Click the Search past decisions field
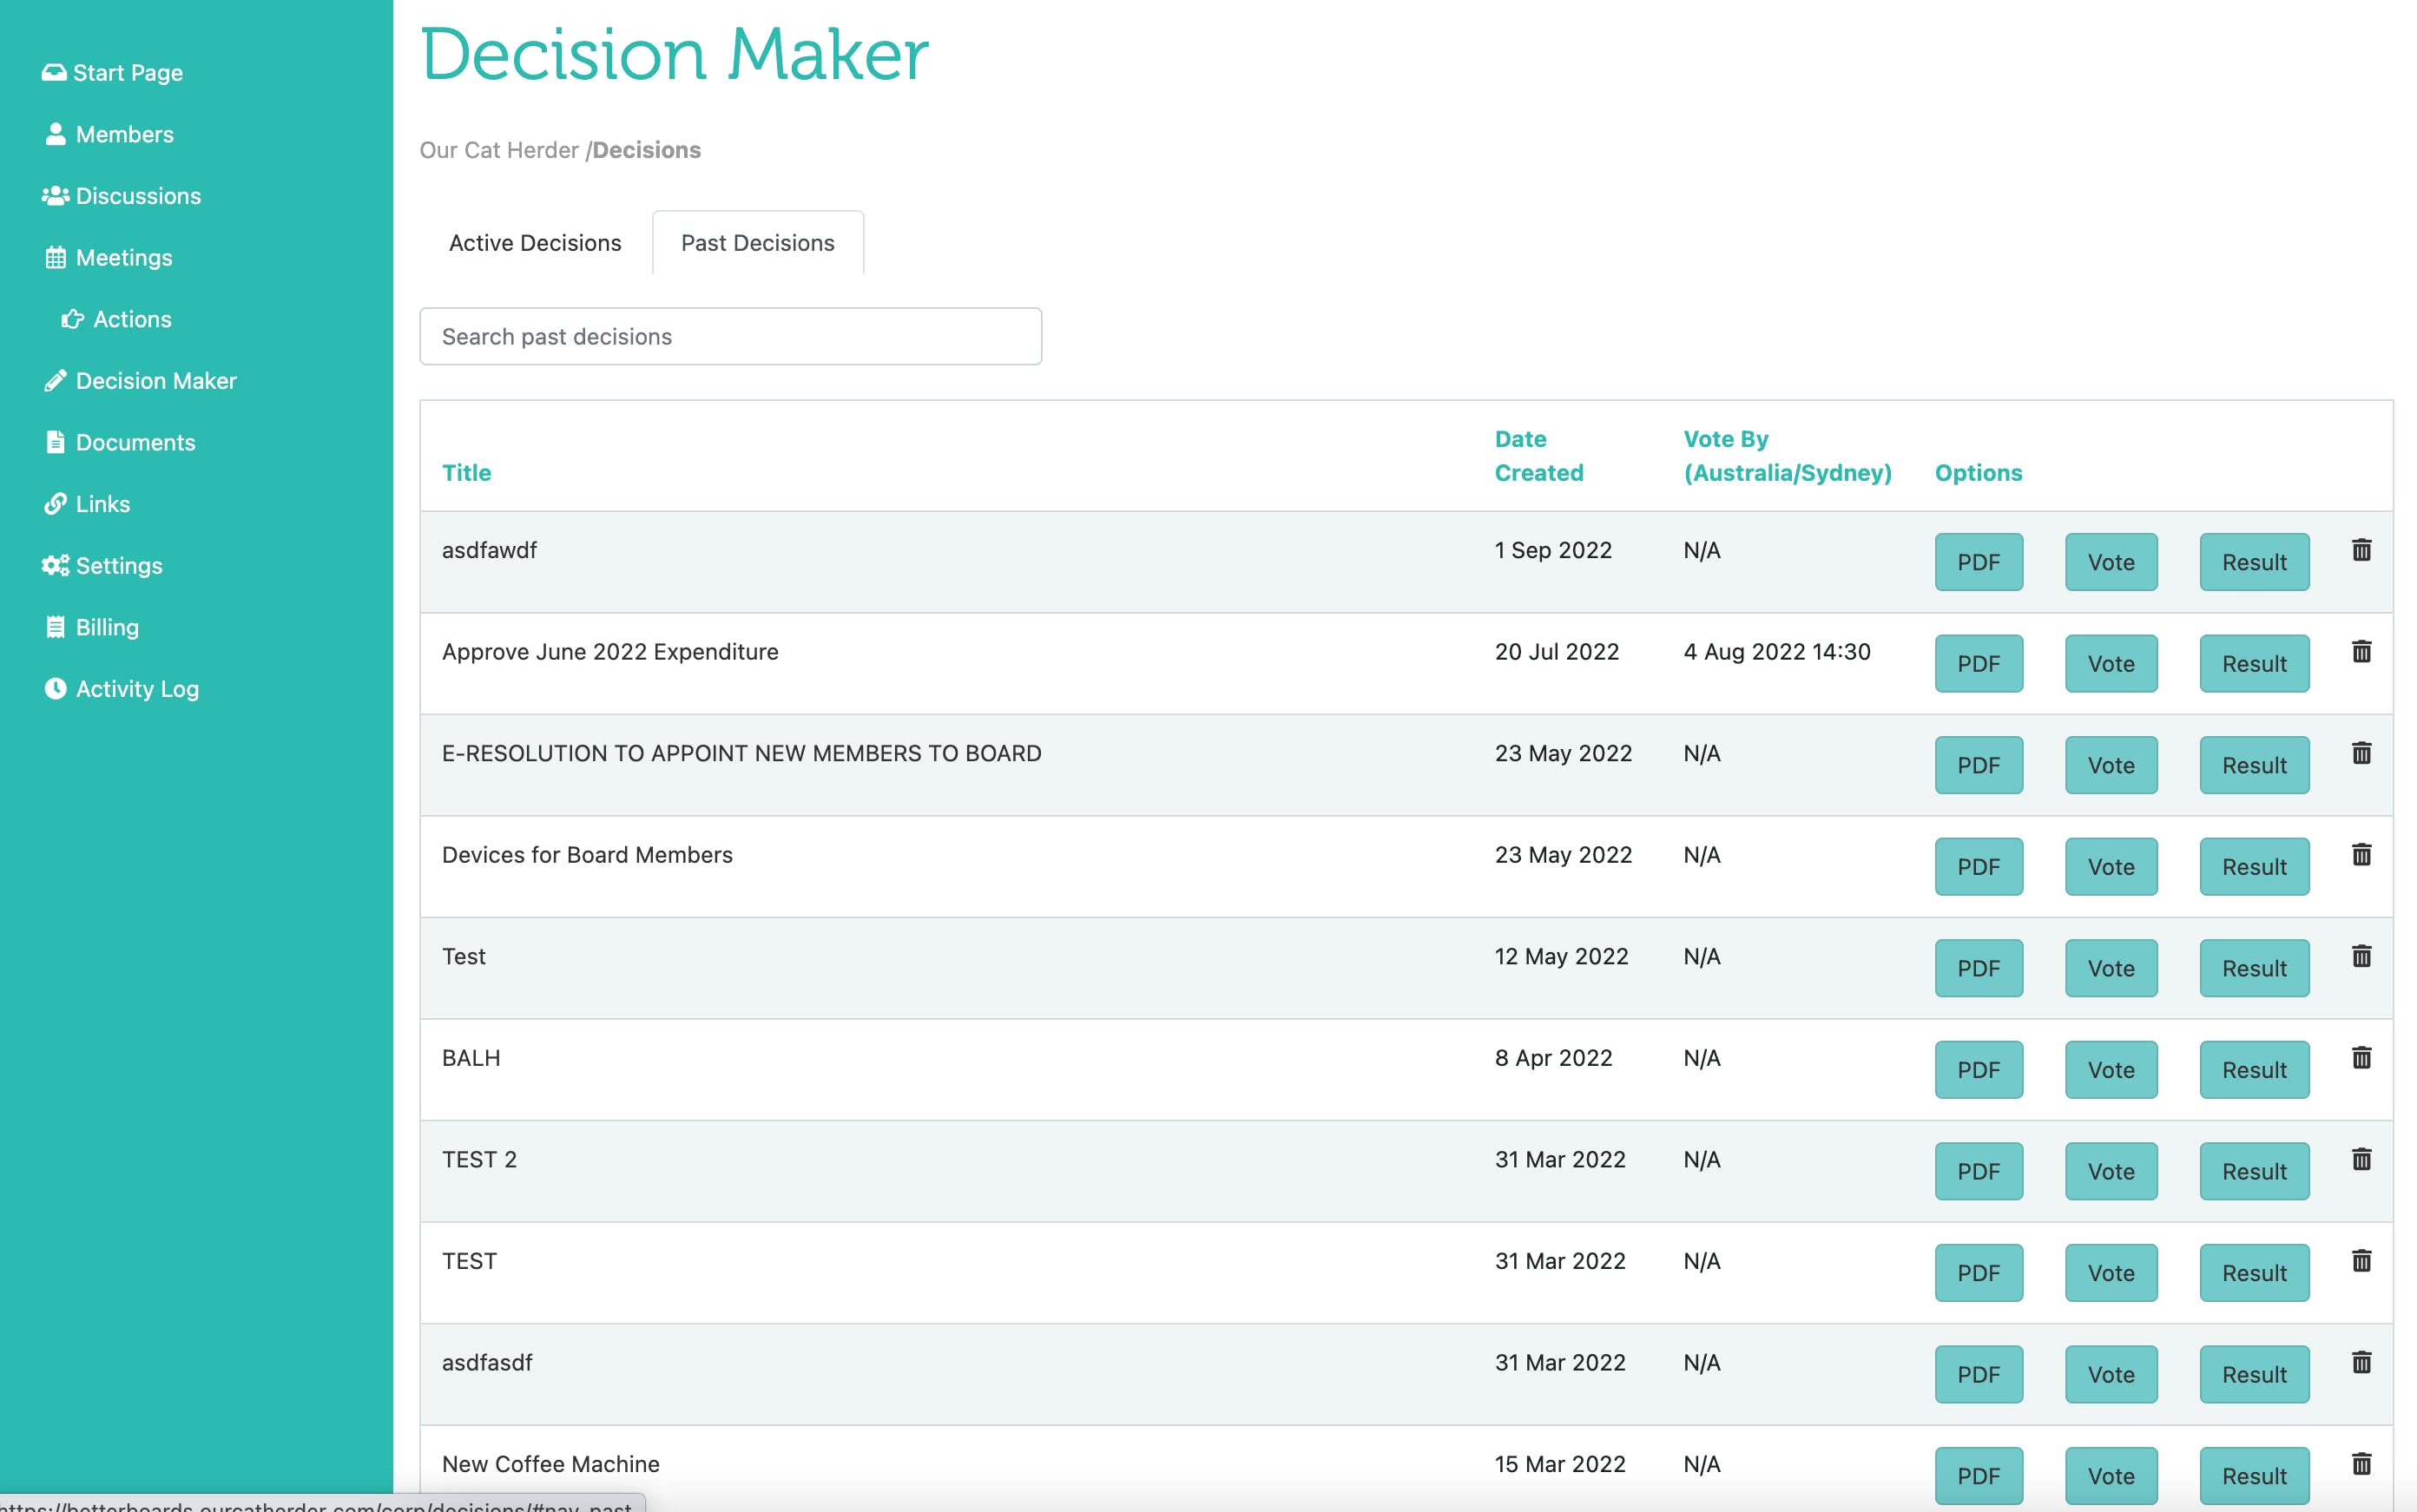This screenshot has width=2417, height=1512. [730, 336]
